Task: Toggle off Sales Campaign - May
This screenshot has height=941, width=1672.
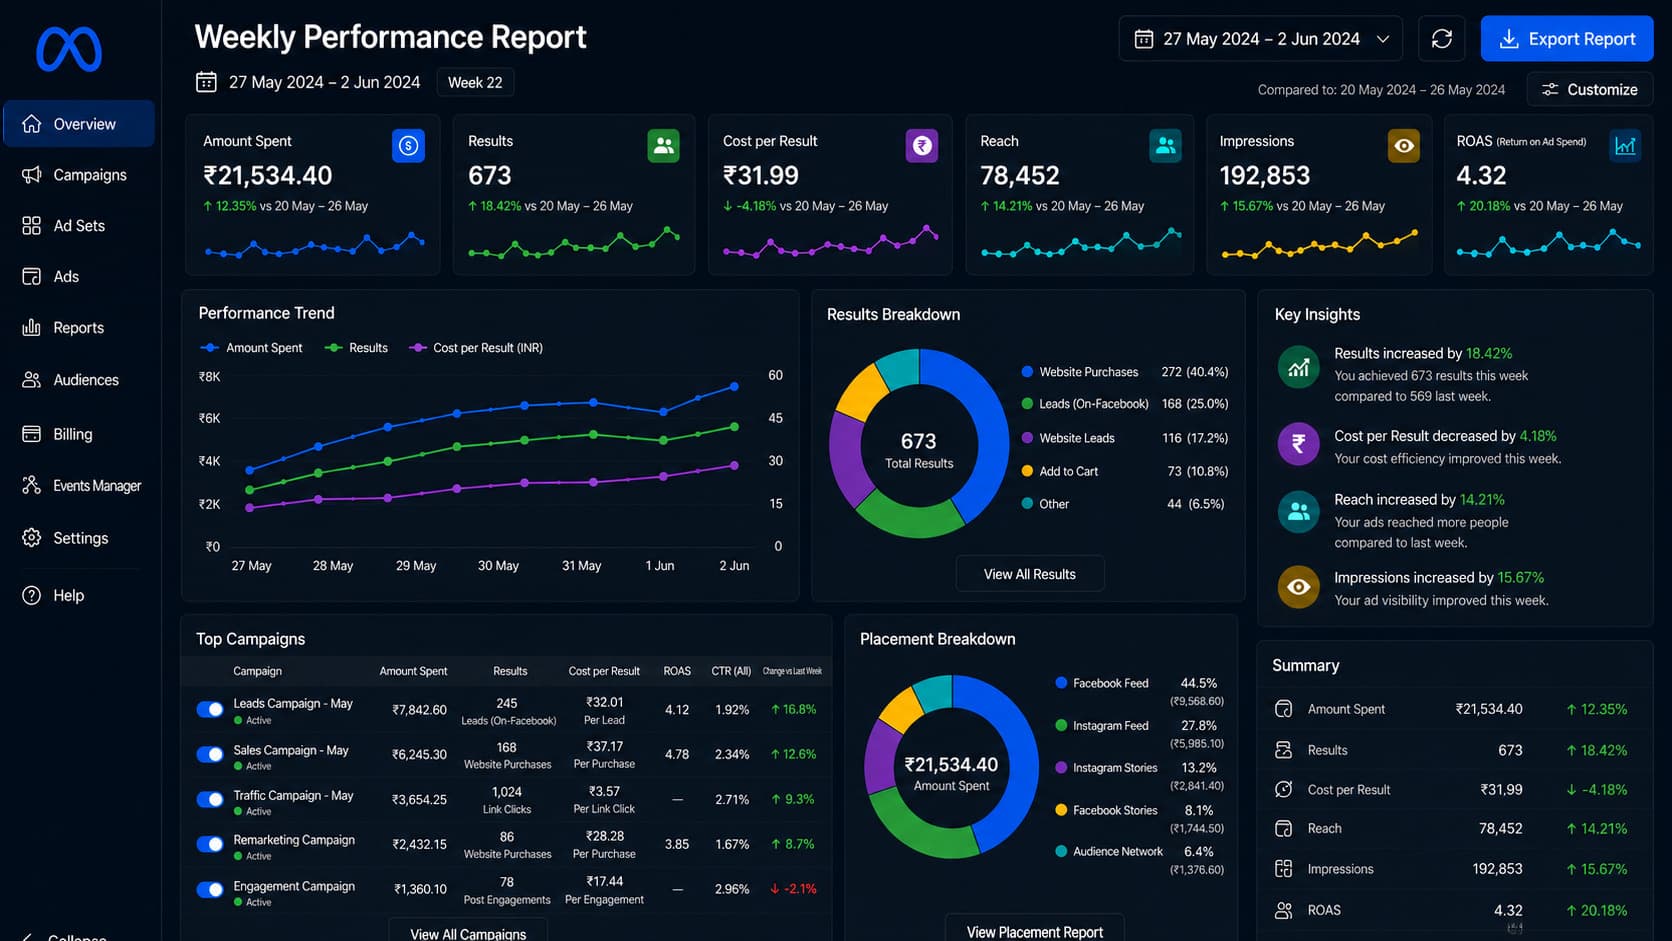Action: (x=210, y=754)
